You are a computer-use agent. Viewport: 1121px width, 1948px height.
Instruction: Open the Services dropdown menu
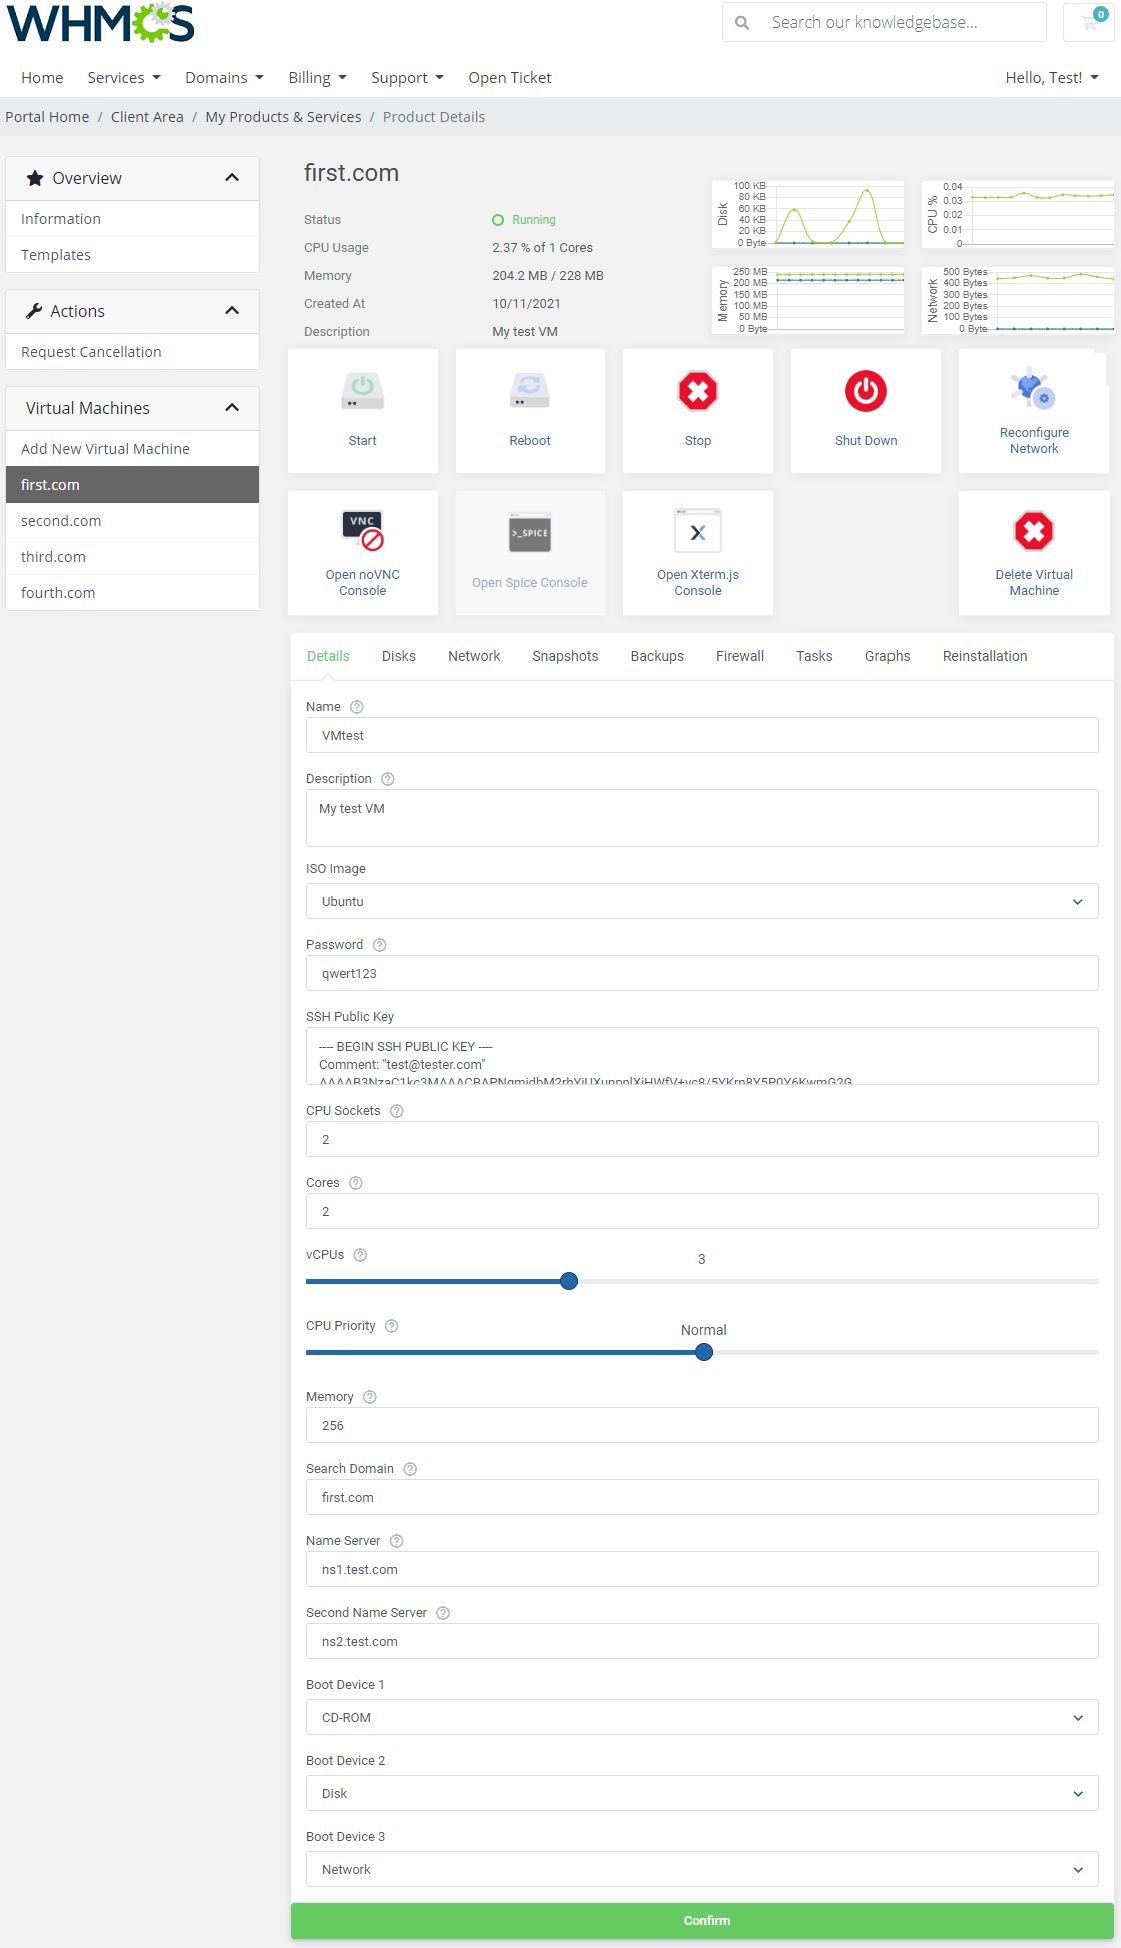click(124, 78)
